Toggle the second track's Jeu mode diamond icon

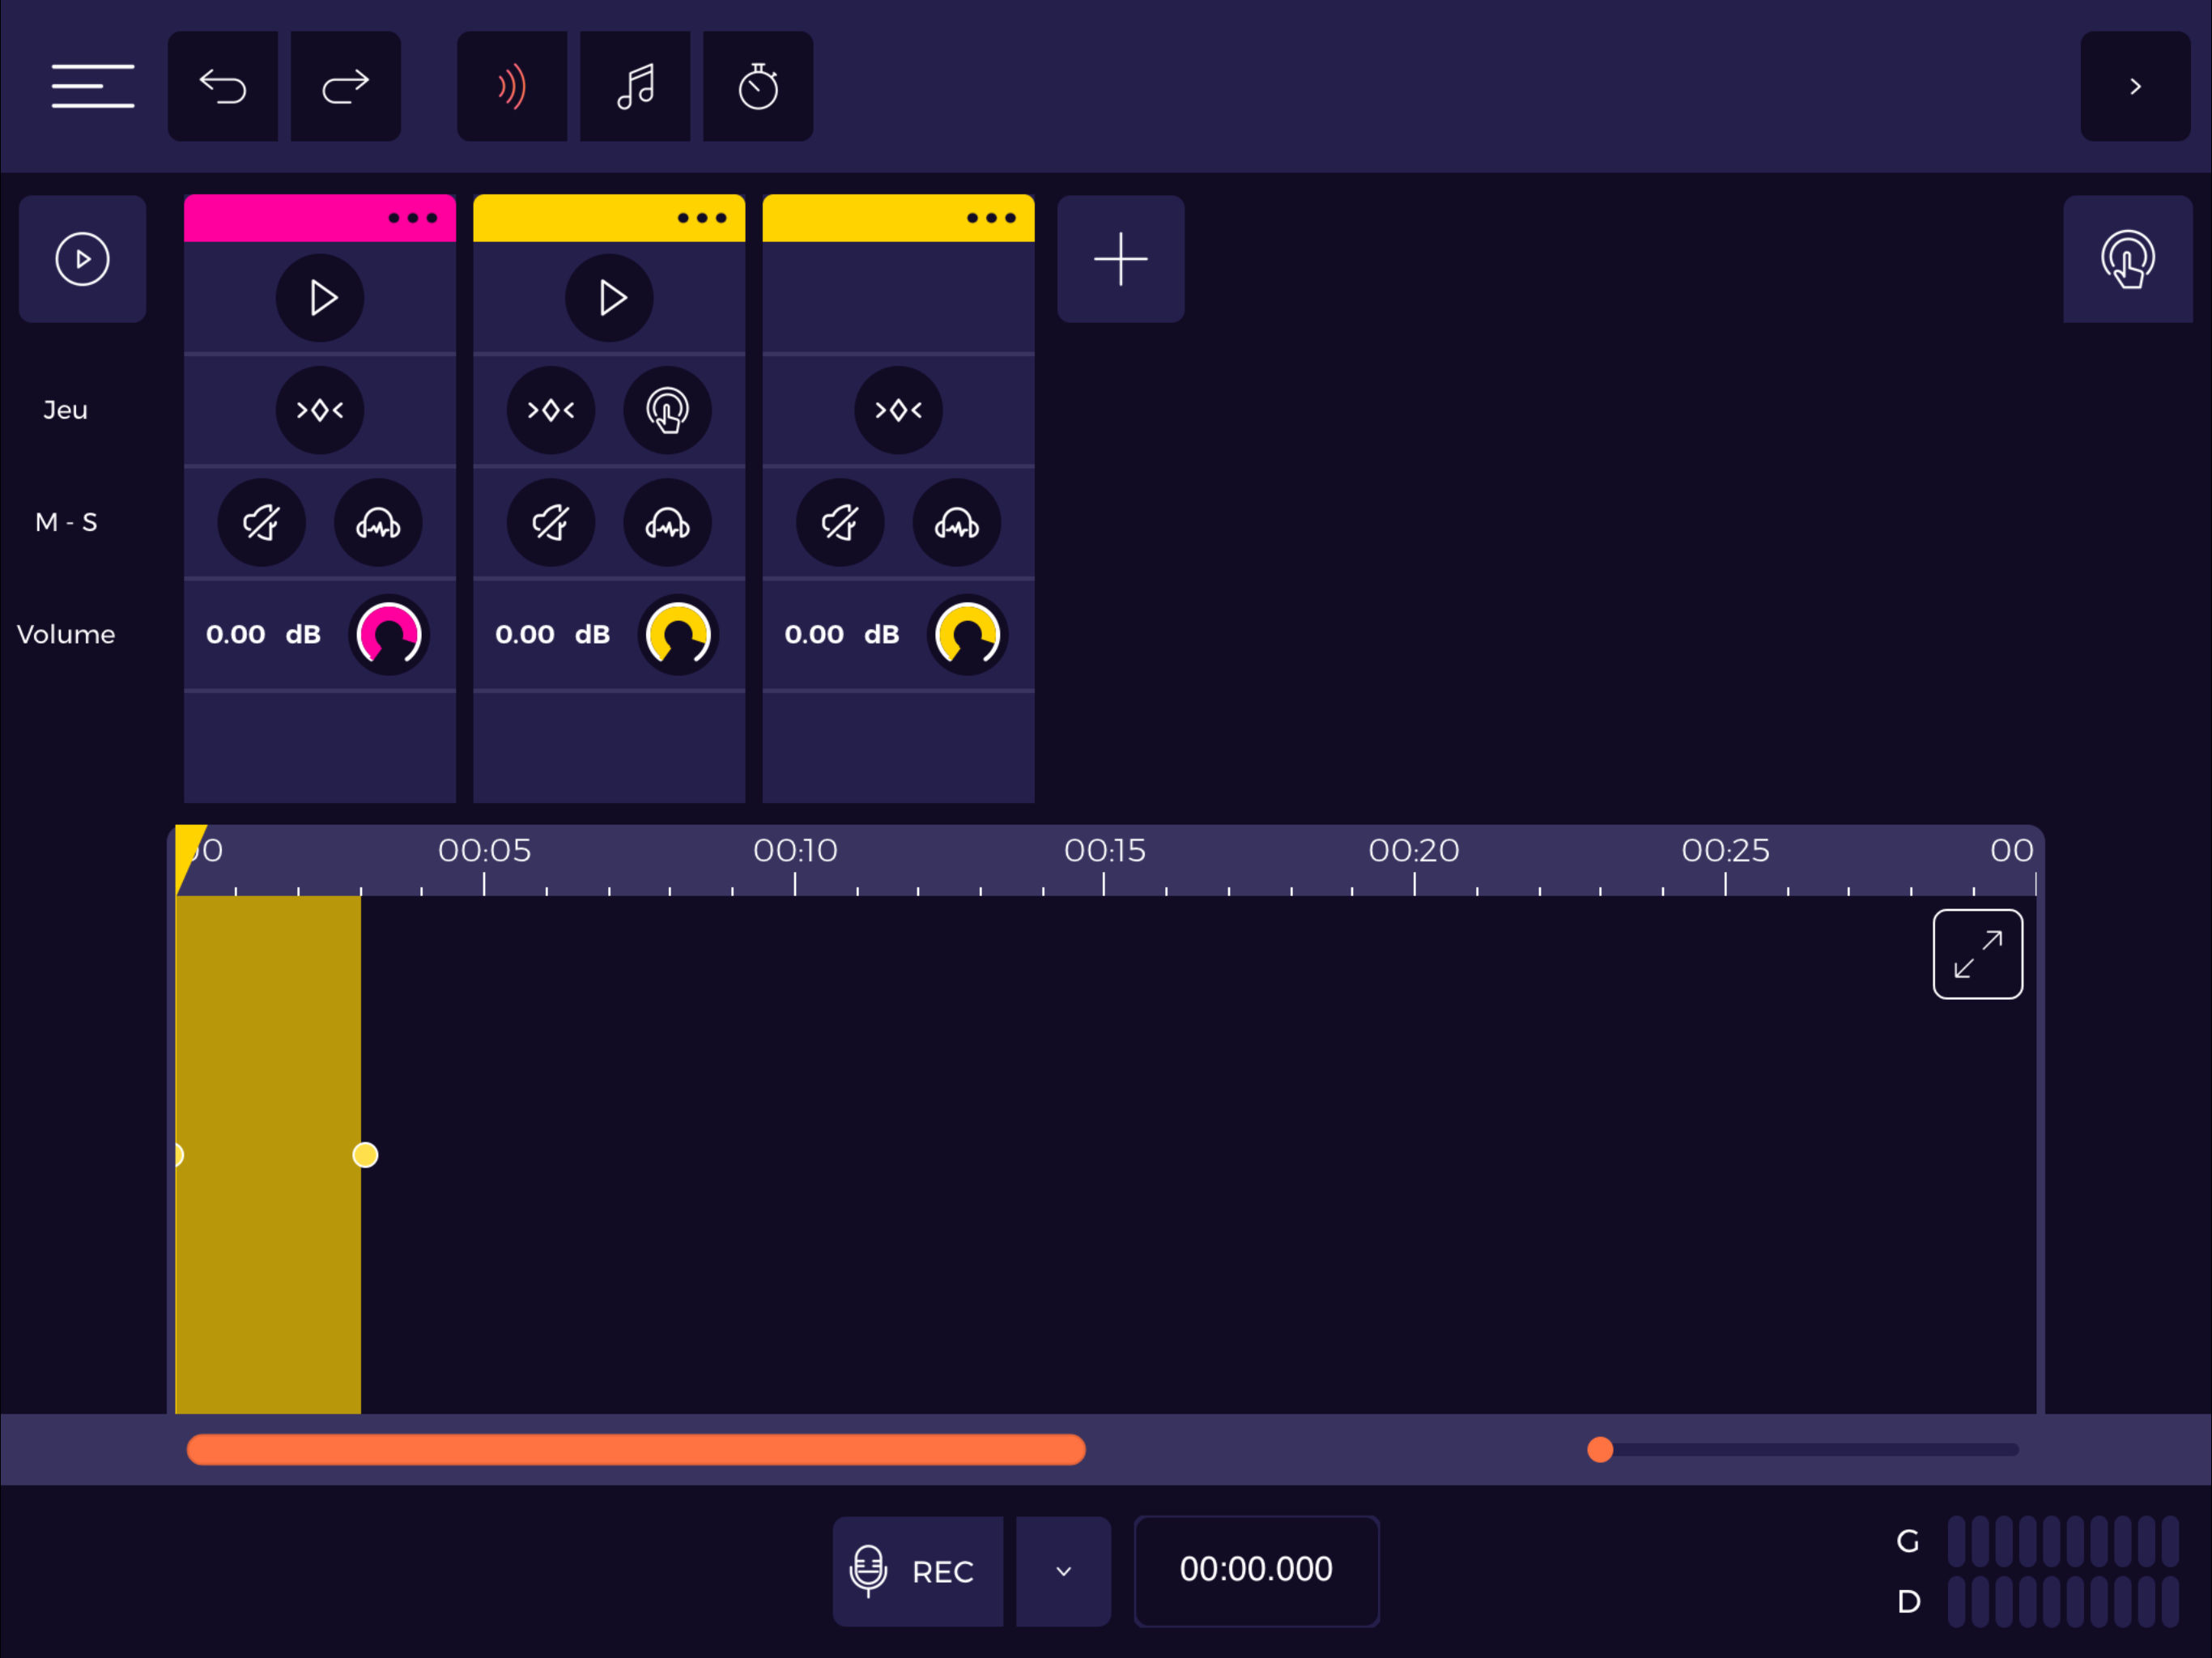551,410
